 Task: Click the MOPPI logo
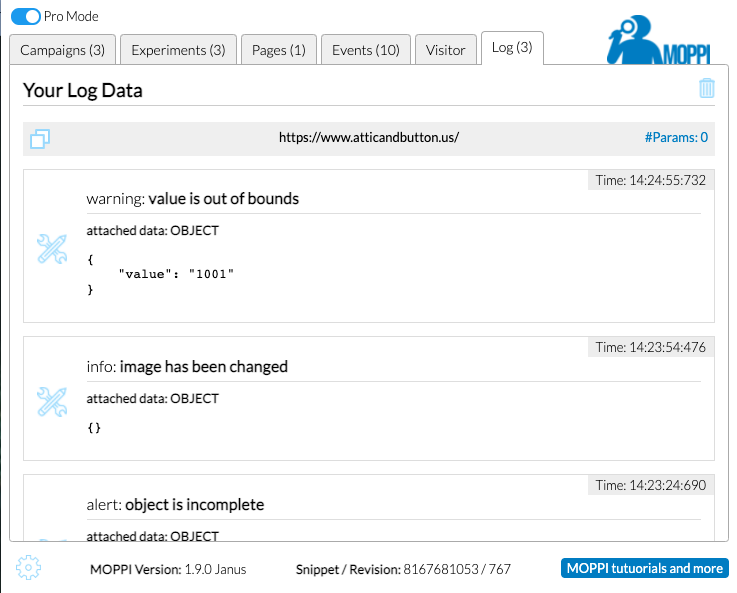point(659,40)
